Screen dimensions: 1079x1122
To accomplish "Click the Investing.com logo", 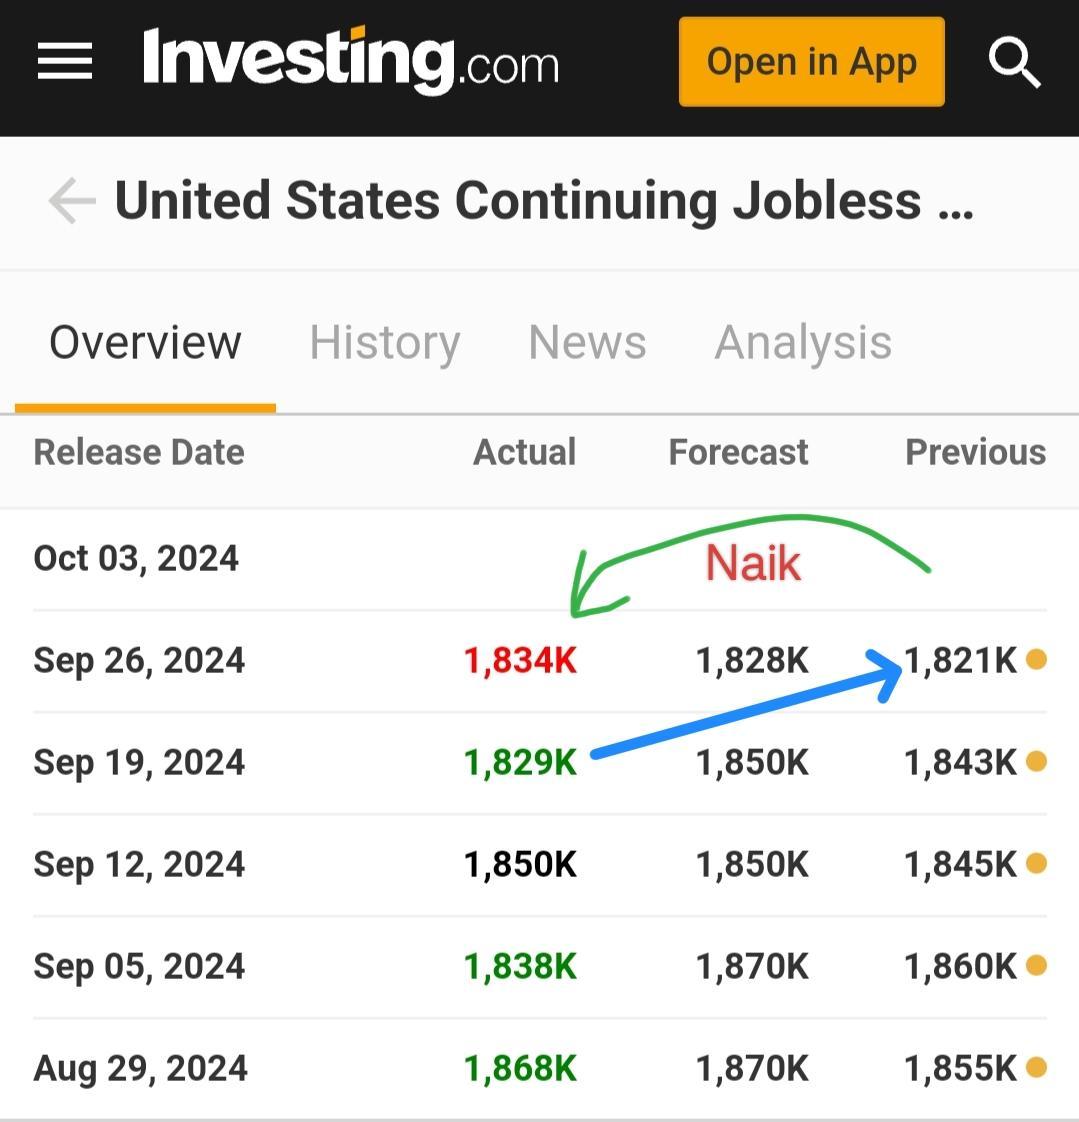I will [x=351, y=61].
